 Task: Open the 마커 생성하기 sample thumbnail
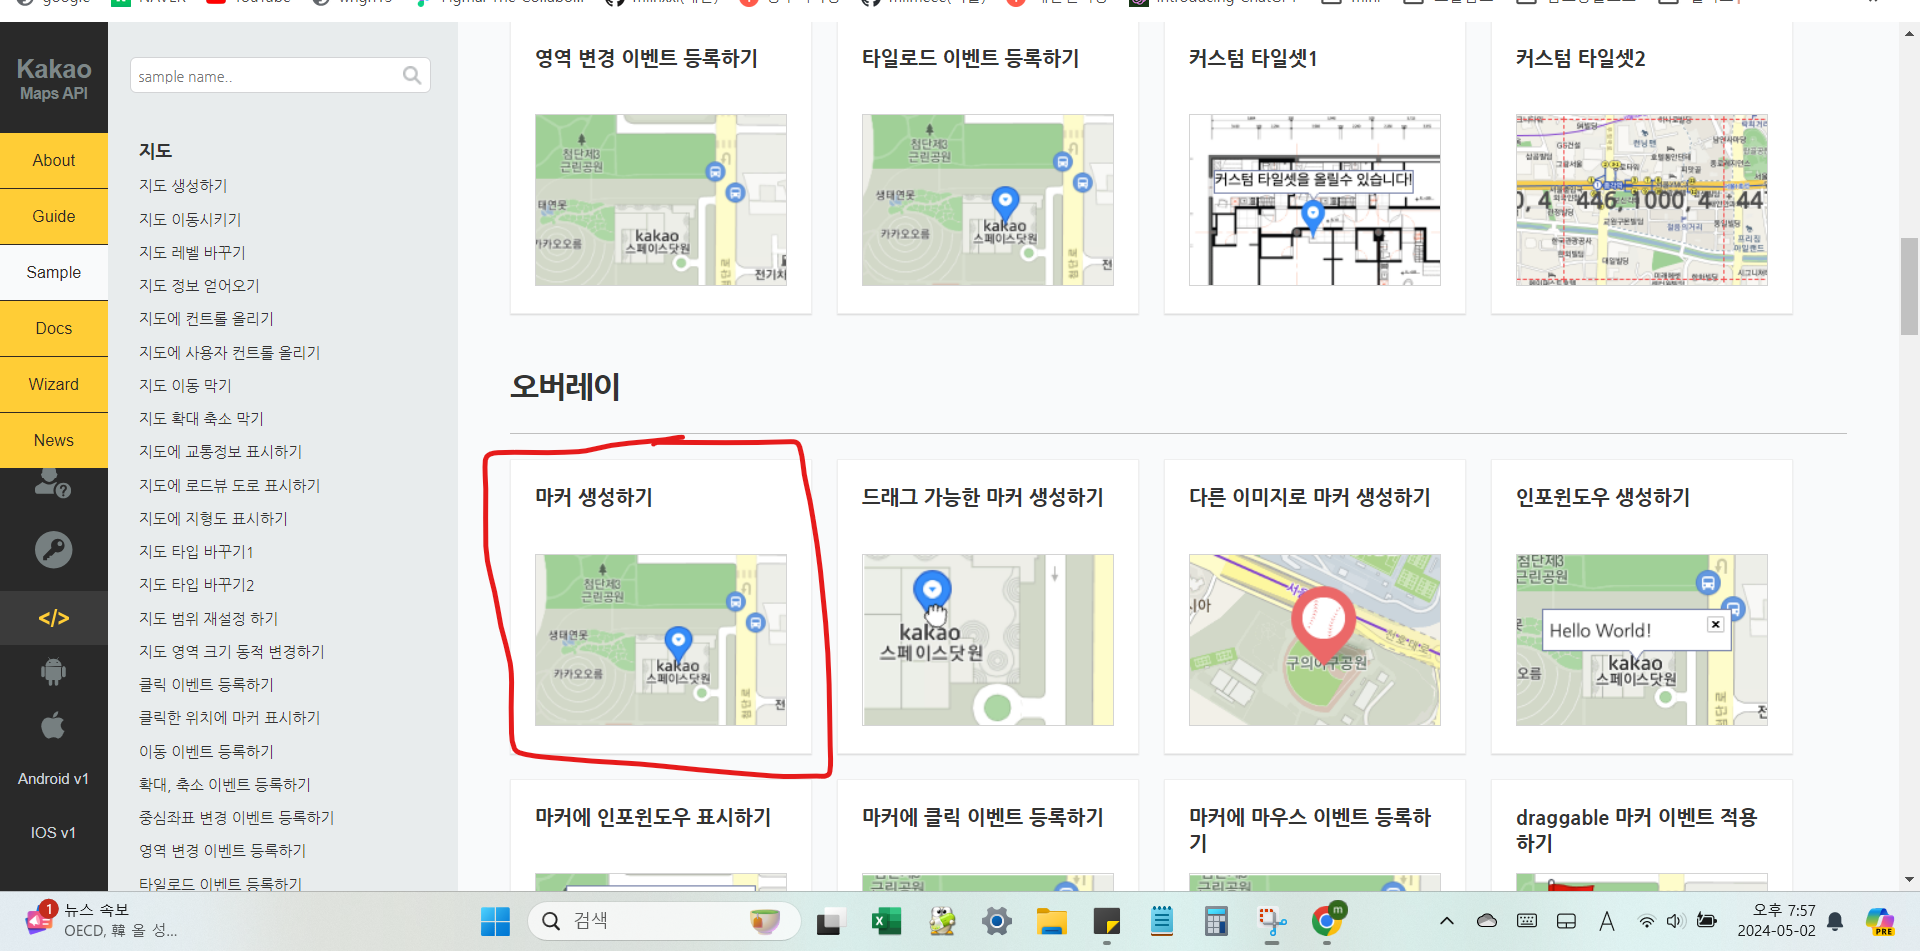(661, 640)
